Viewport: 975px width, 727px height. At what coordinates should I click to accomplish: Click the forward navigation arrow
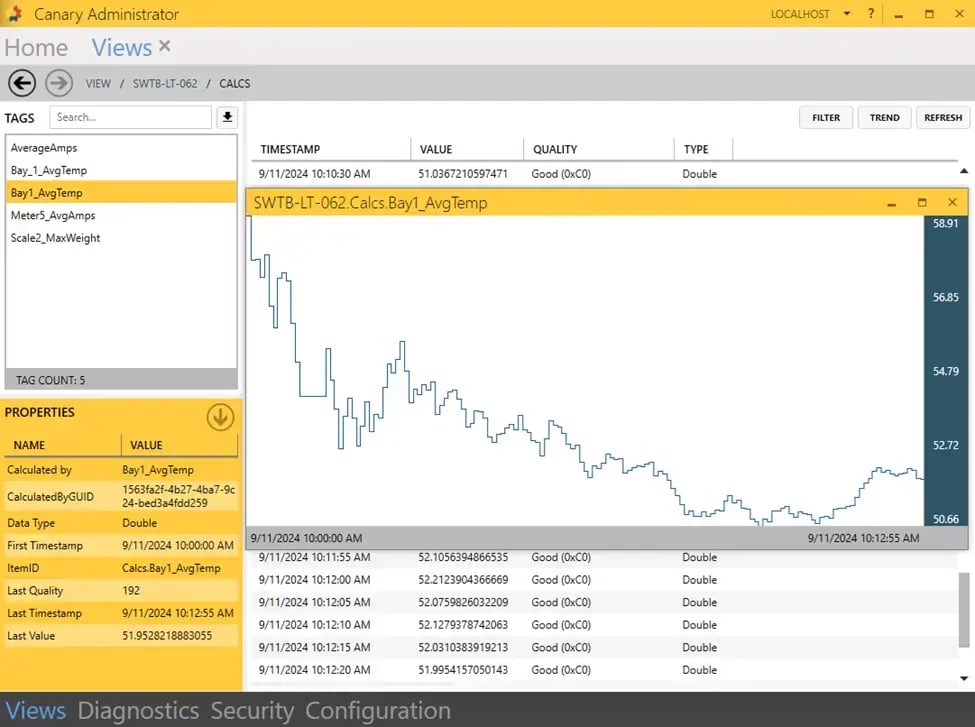click(58, 83)
